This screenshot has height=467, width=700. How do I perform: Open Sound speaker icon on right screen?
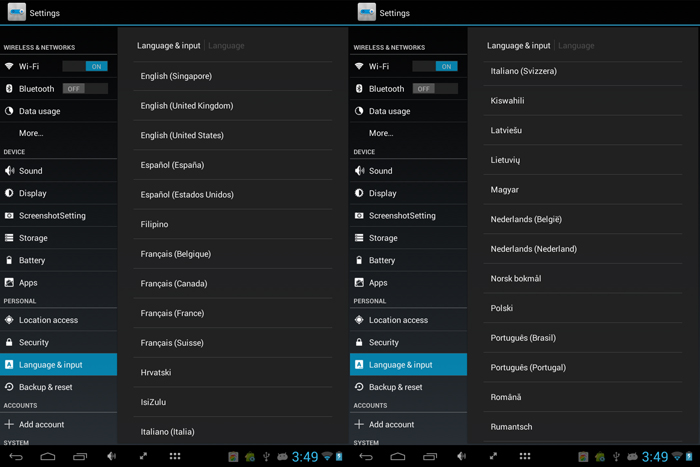359,171
